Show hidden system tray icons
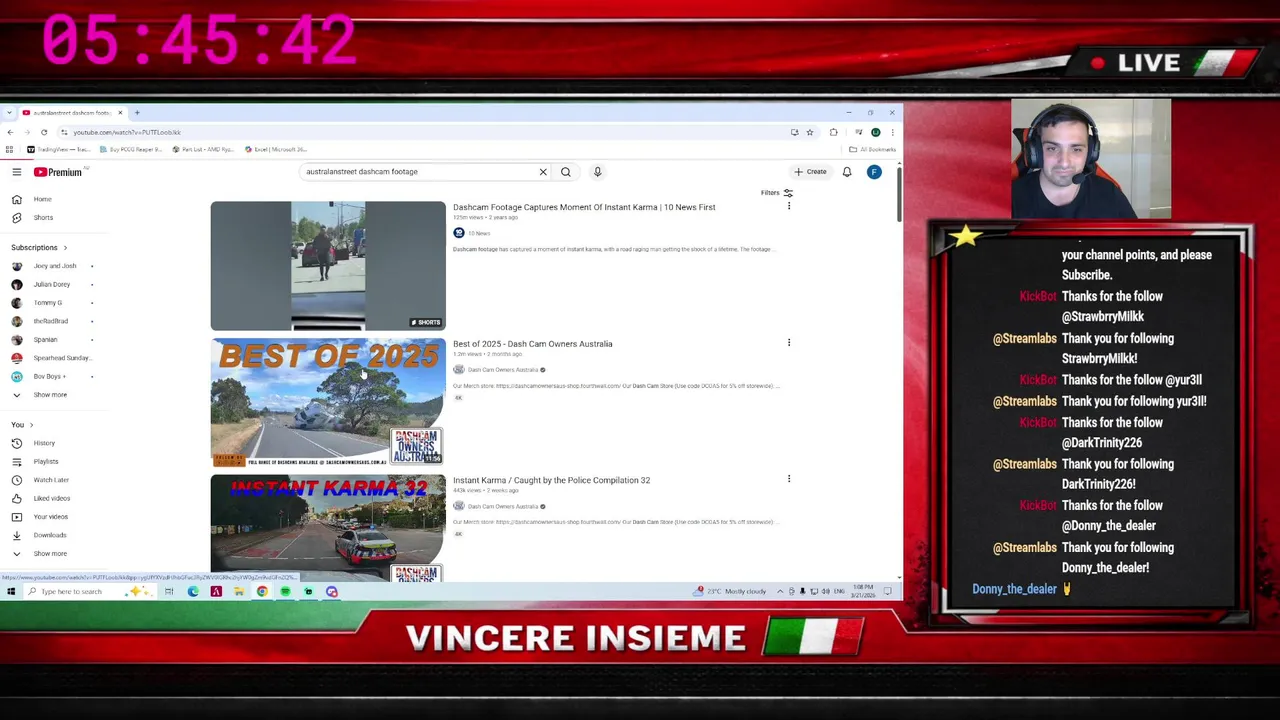Screen dimensions: 1280x720 point(780,592)
